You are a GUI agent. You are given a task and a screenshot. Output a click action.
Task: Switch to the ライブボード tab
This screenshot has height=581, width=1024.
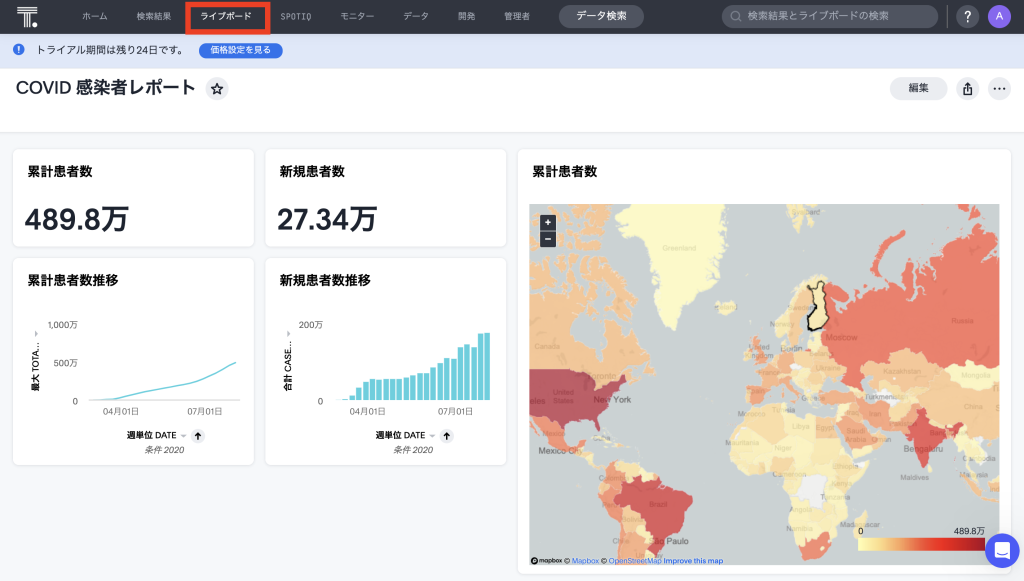pos(226,17)
